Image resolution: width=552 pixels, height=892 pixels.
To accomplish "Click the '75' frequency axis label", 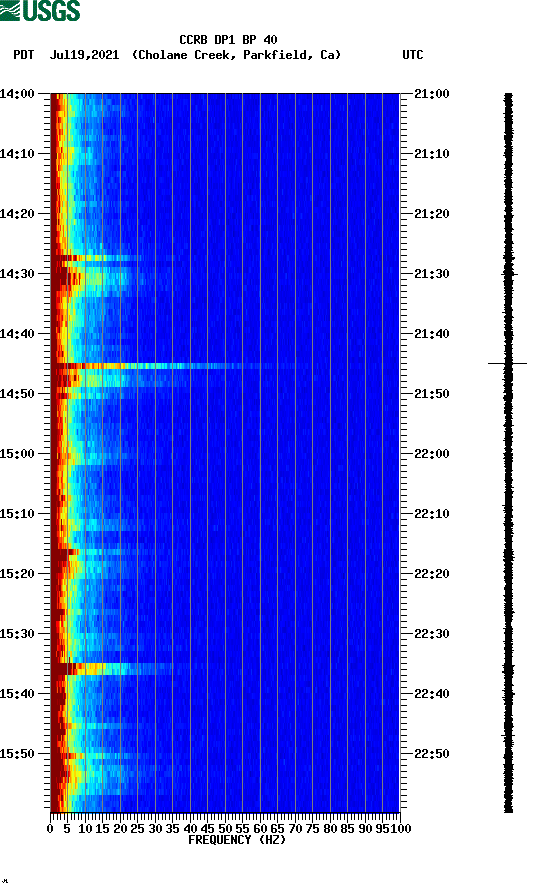I will (x=312, y=829).
